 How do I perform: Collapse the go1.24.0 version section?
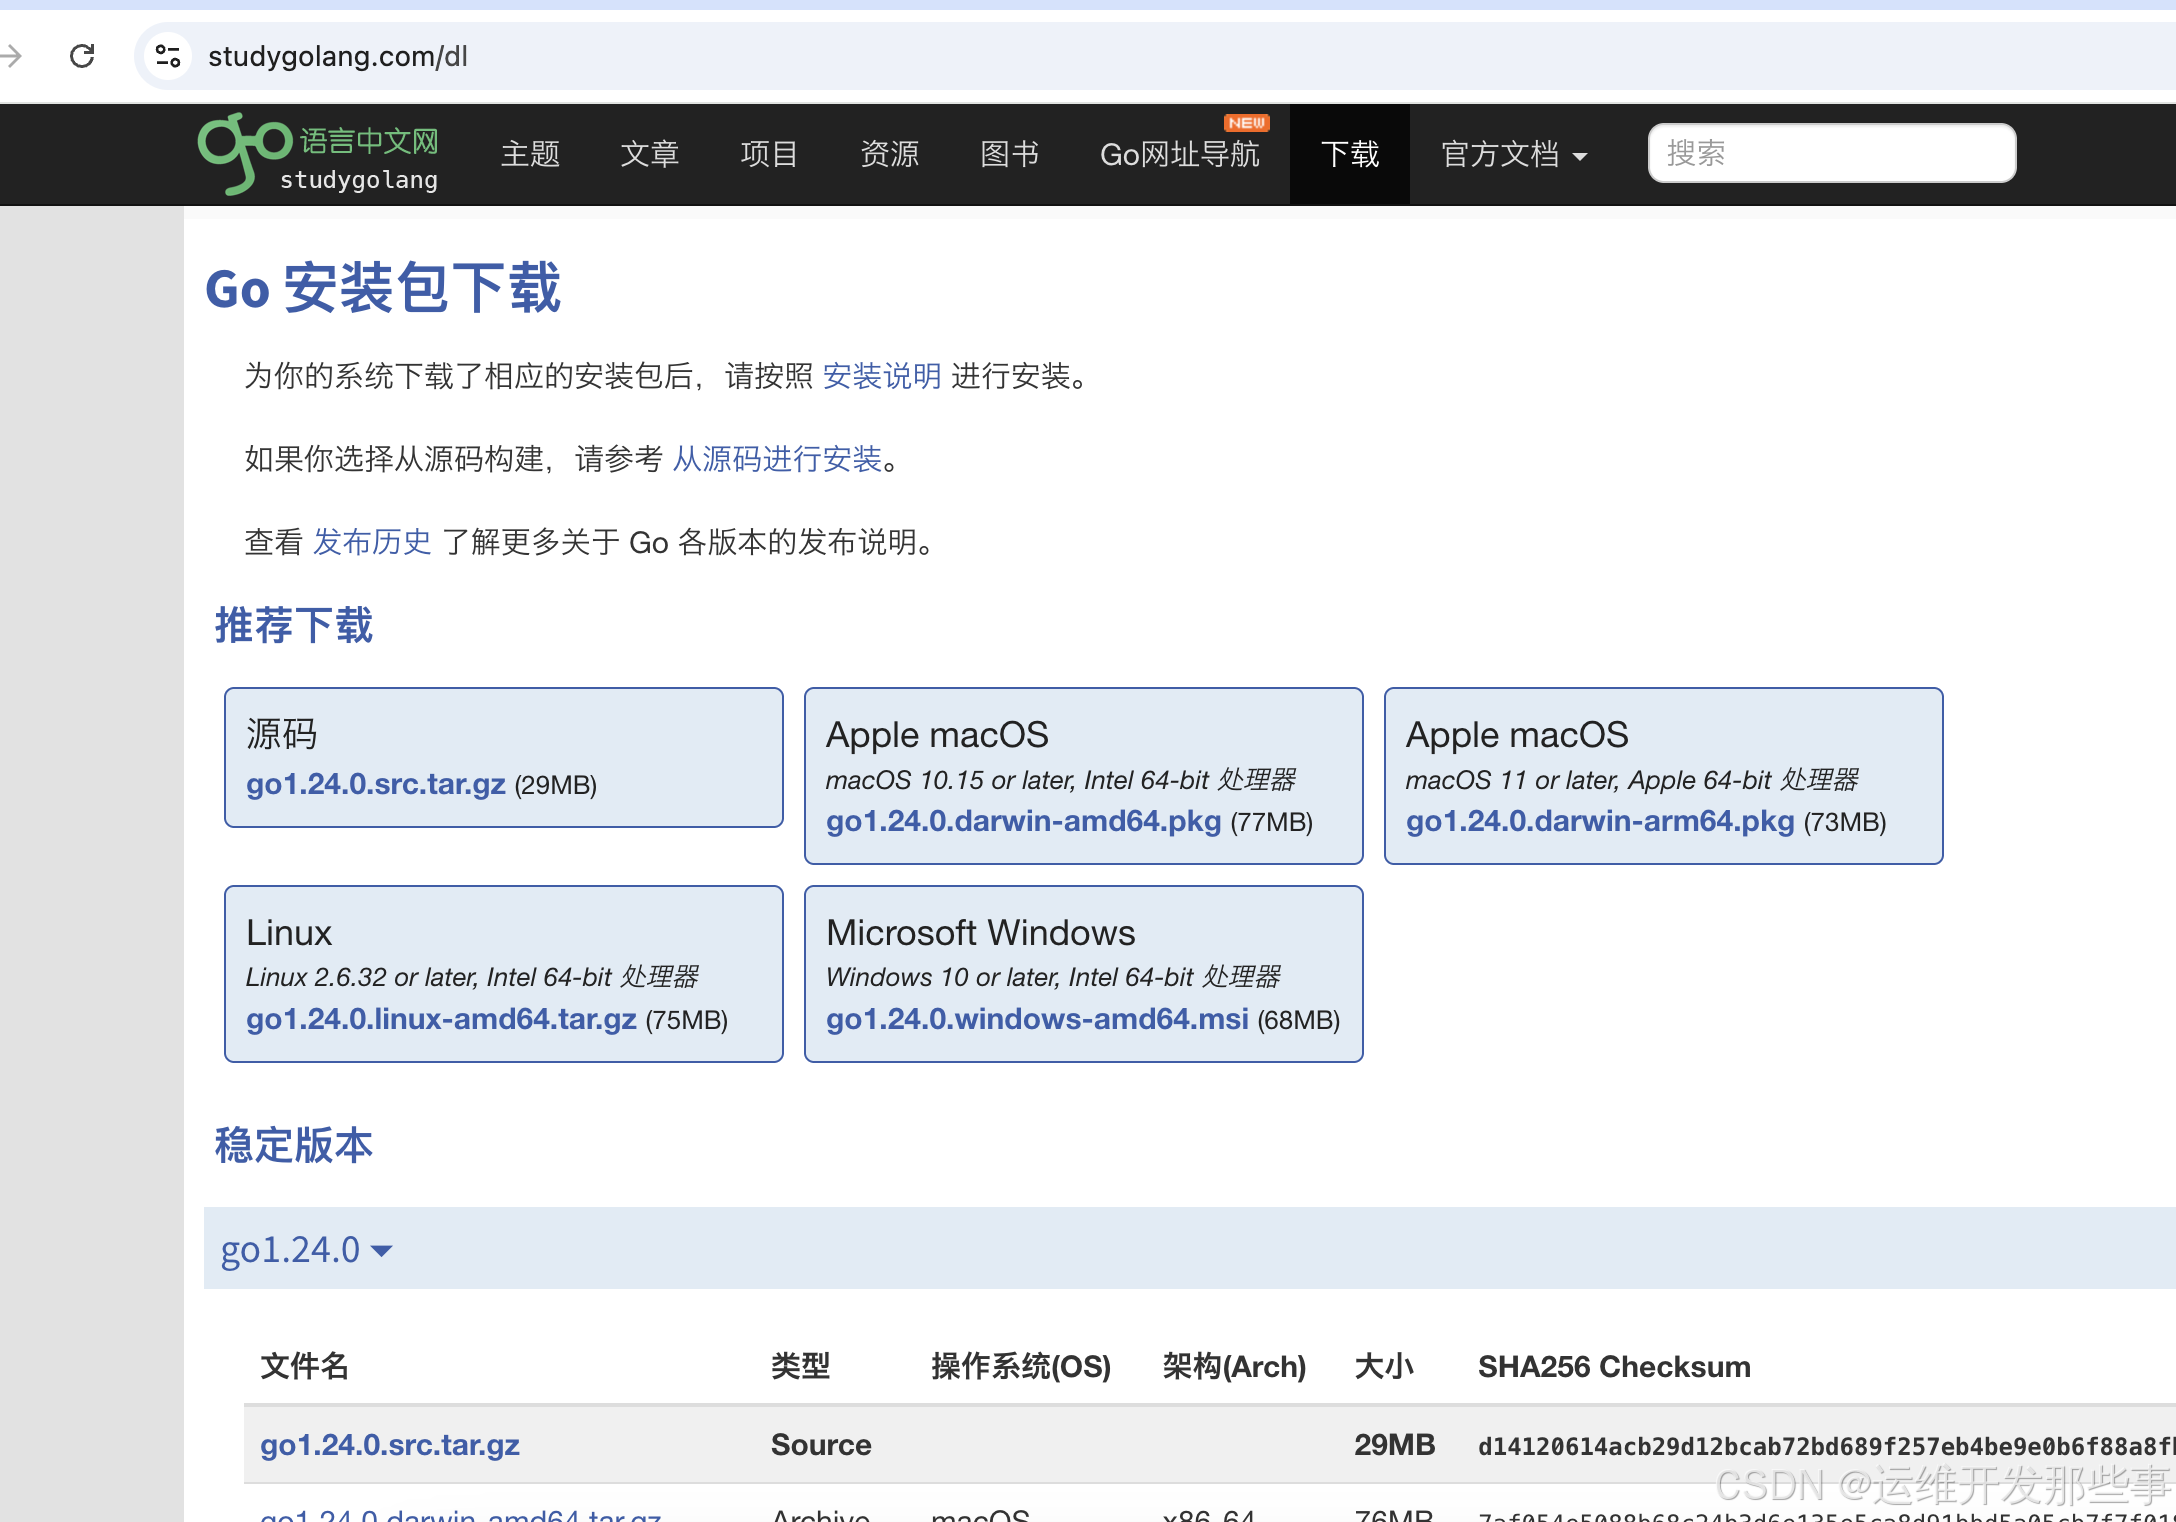pos(306,1250)
